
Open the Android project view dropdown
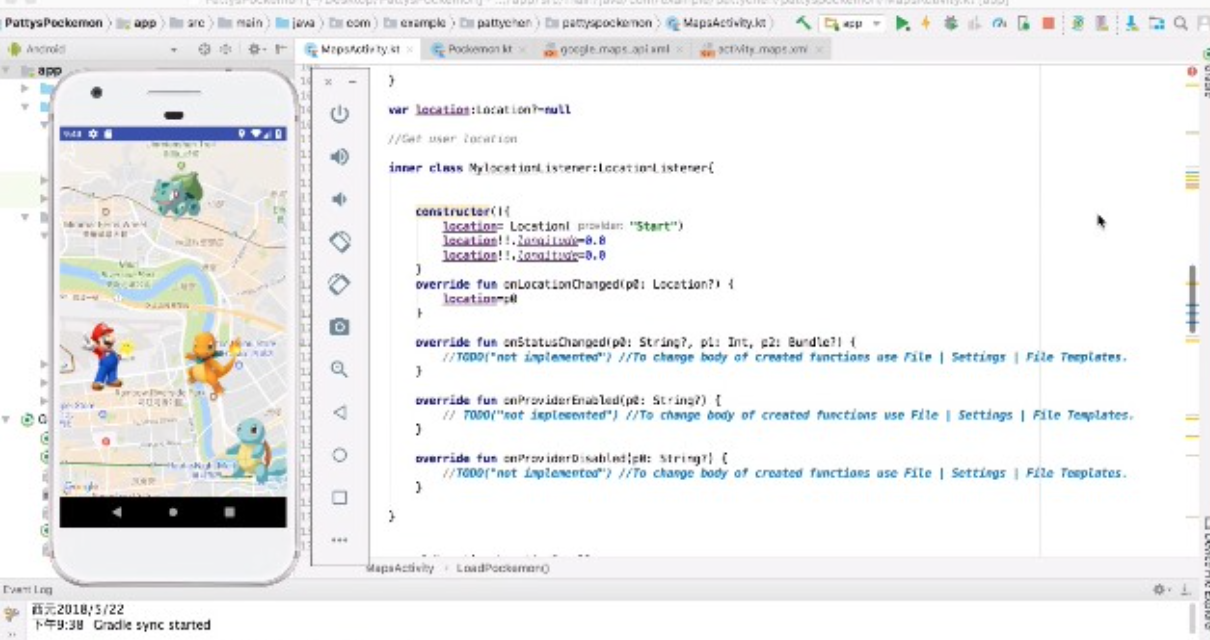click(90, 49)
